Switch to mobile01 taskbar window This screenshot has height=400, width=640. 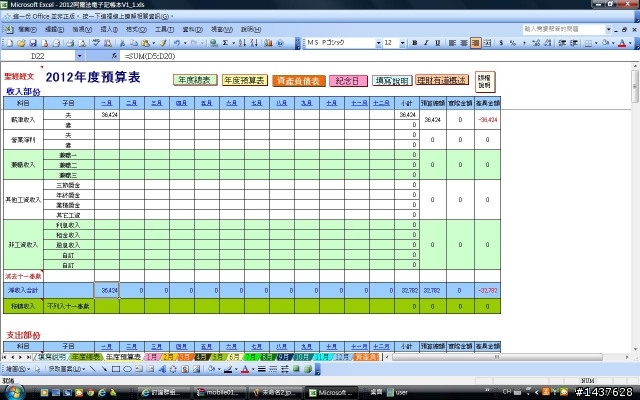click(220, 392)
